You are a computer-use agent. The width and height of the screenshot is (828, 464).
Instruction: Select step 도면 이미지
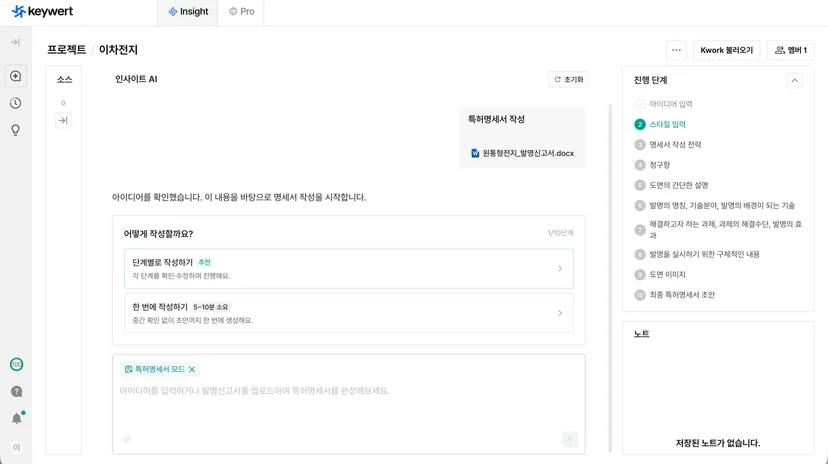[660, 274]
